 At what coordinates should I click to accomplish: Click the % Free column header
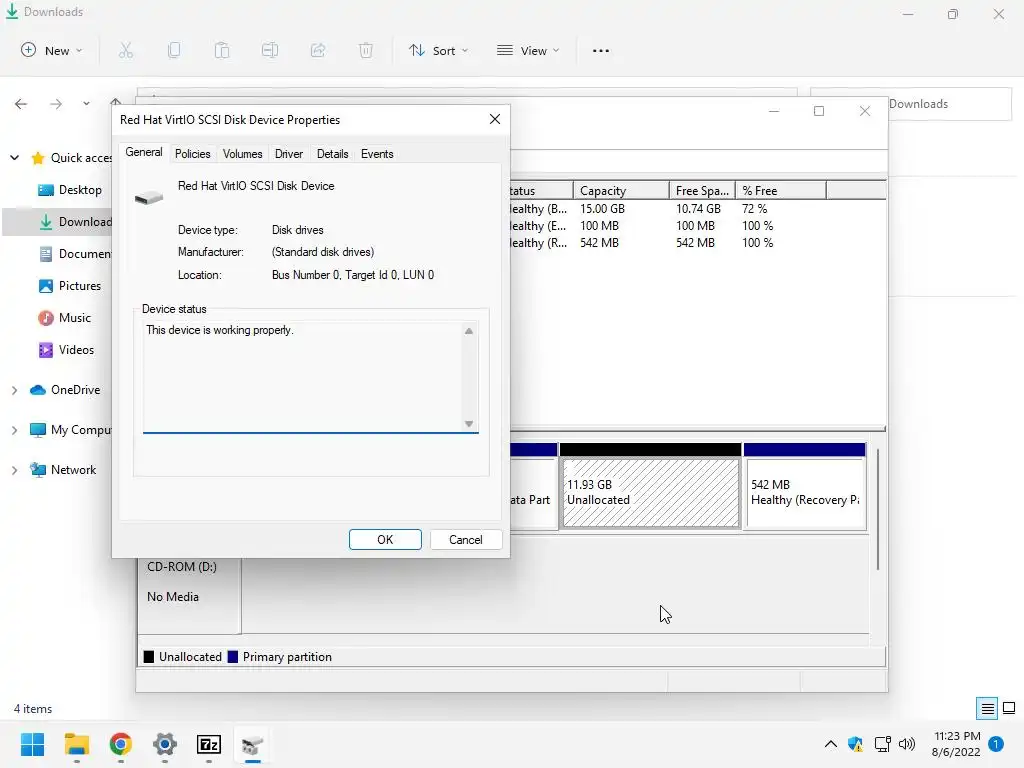(x=780, y=191)
